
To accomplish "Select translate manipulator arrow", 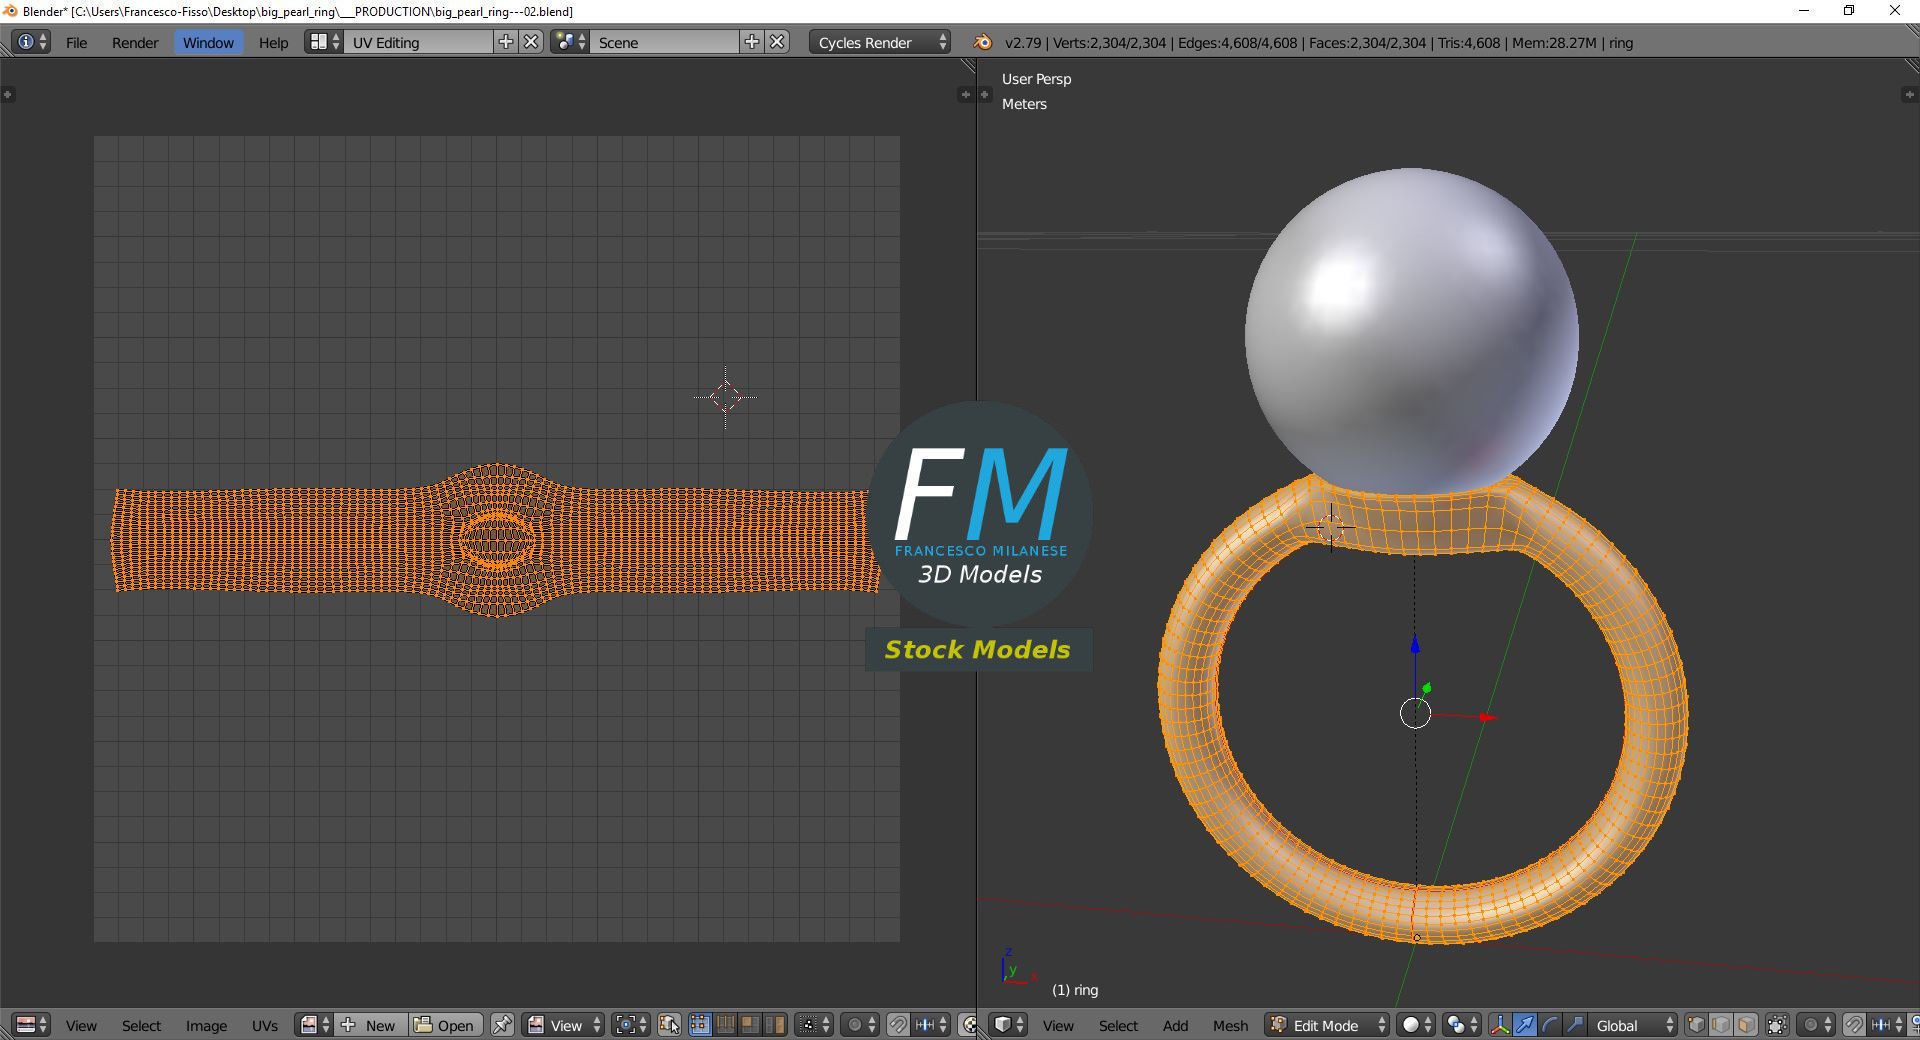I will point(1525,1025).
